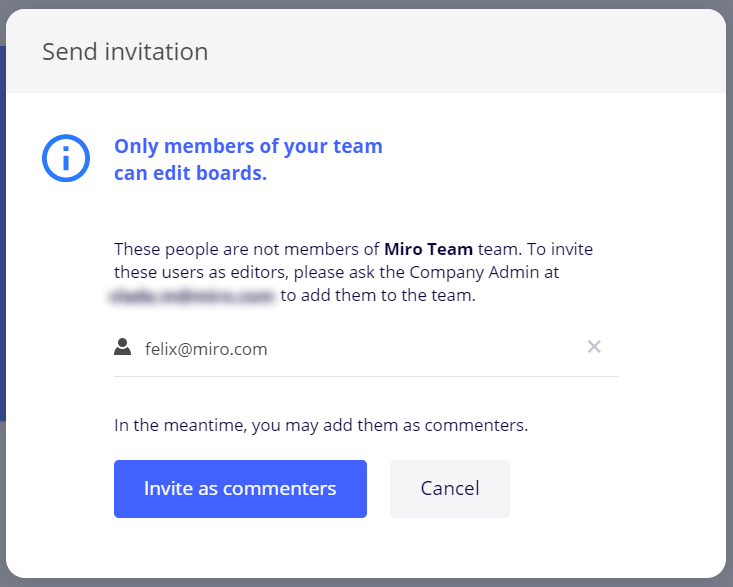Click the 'can edit boards.' heading line

(x=190, y=173)
